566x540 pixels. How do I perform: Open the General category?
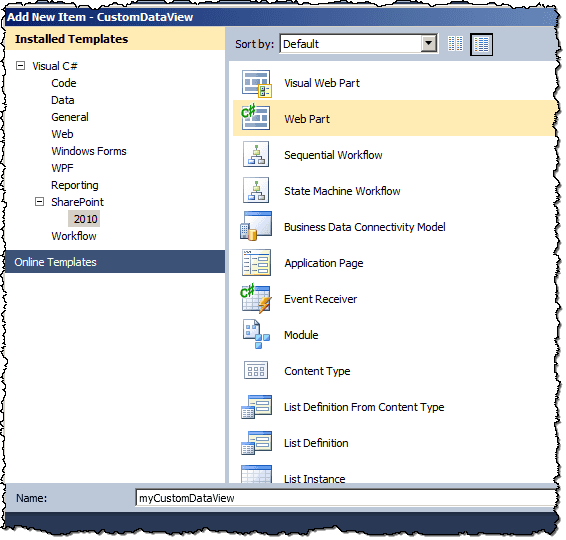[x=70, y=117]
